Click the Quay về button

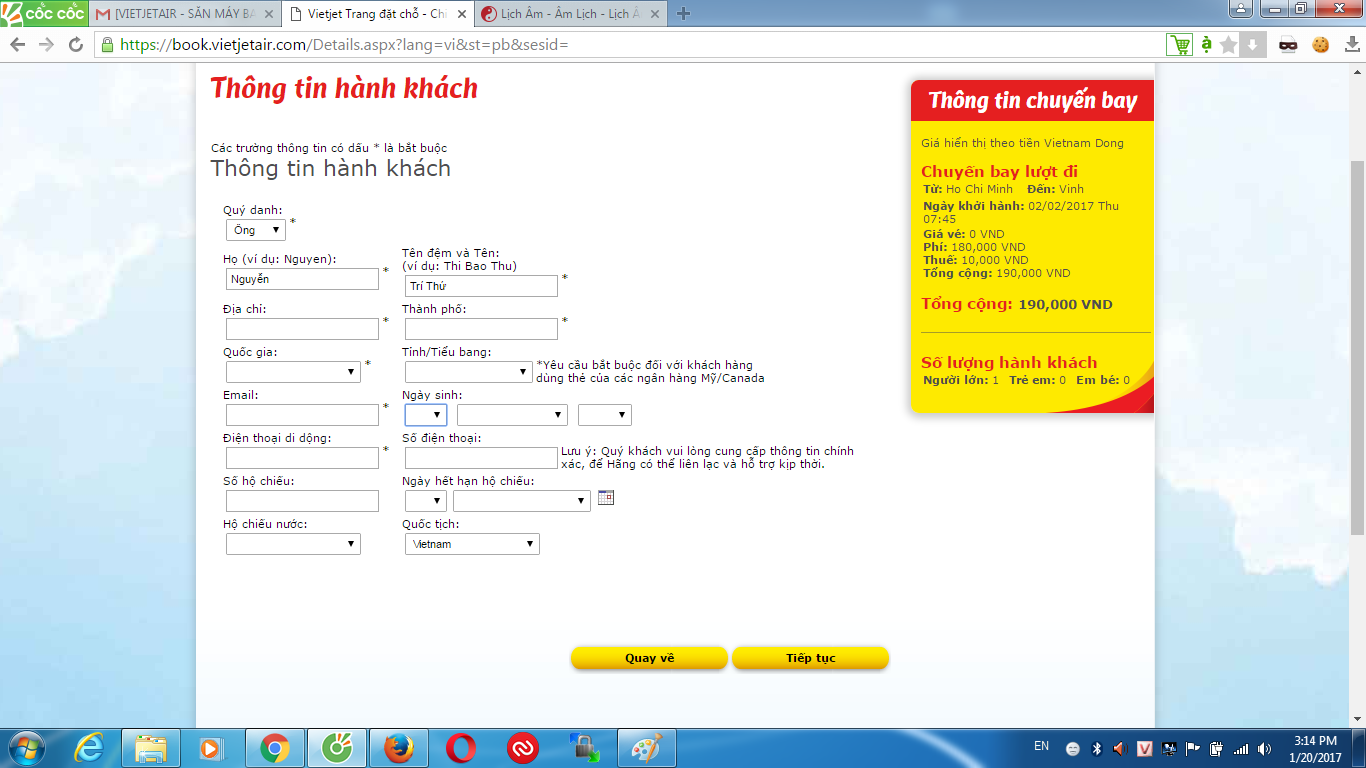coord(649,658)
